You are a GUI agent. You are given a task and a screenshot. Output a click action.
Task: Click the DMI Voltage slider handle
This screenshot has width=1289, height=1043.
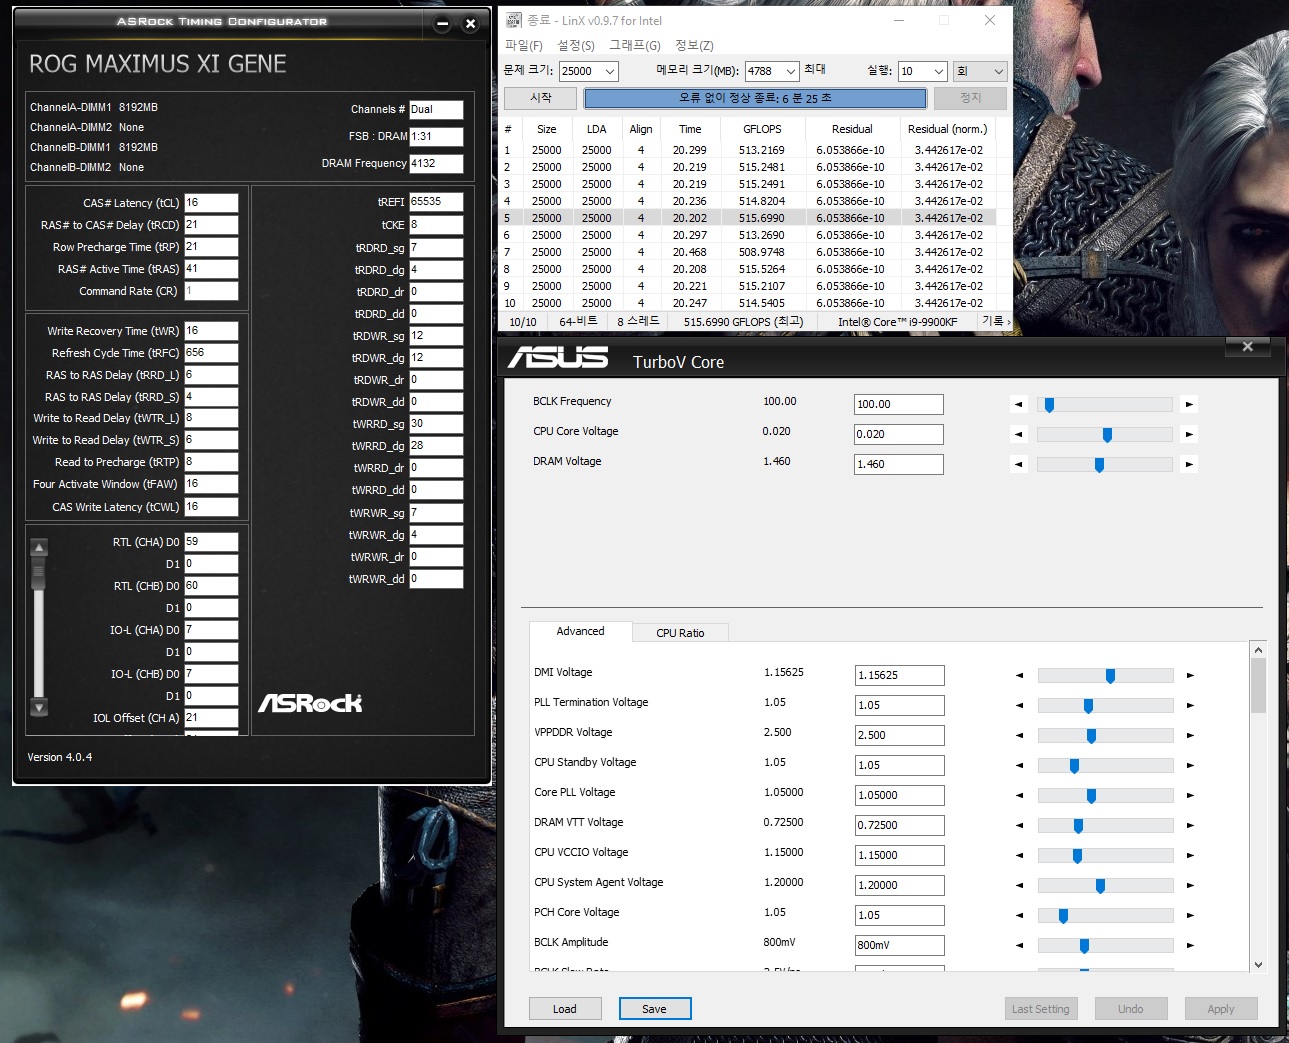(x=1110, y=676)
